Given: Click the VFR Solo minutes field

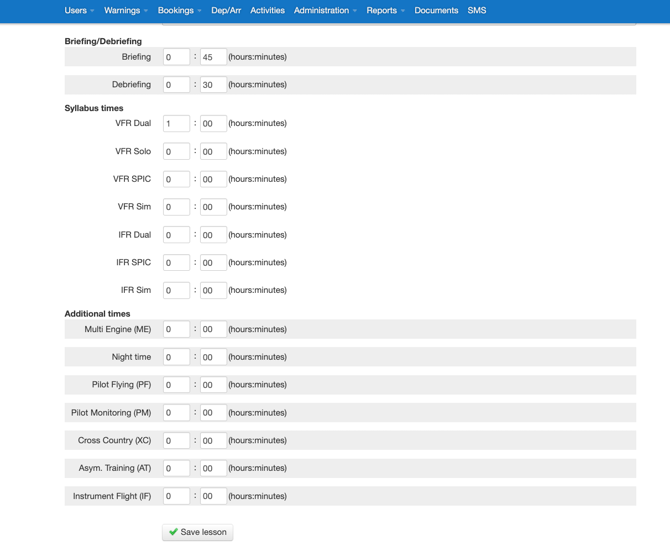Looking at the screenshot, I should pyautogui.click(x=213, y=152).
